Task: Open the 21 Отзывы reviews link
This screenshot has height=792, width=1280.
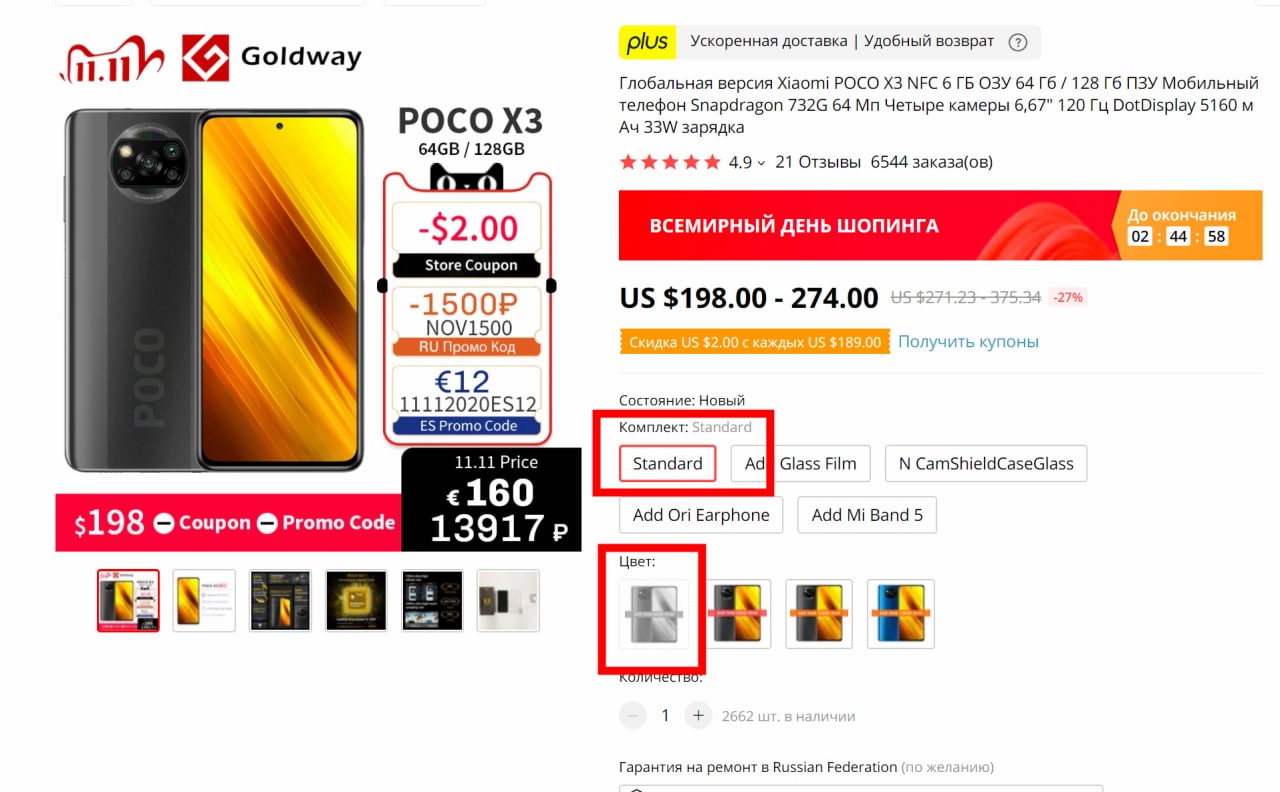Action: [x=818, y=162]
